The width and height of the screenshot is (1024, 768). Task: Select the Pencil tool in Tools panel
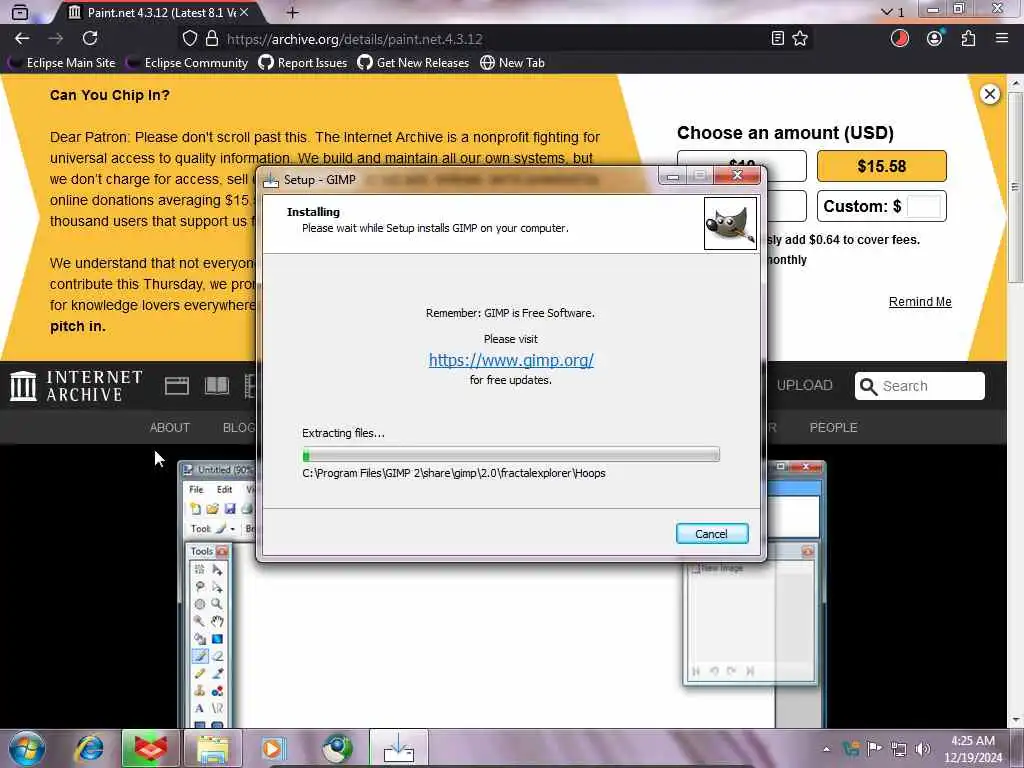tap(200, 673)
